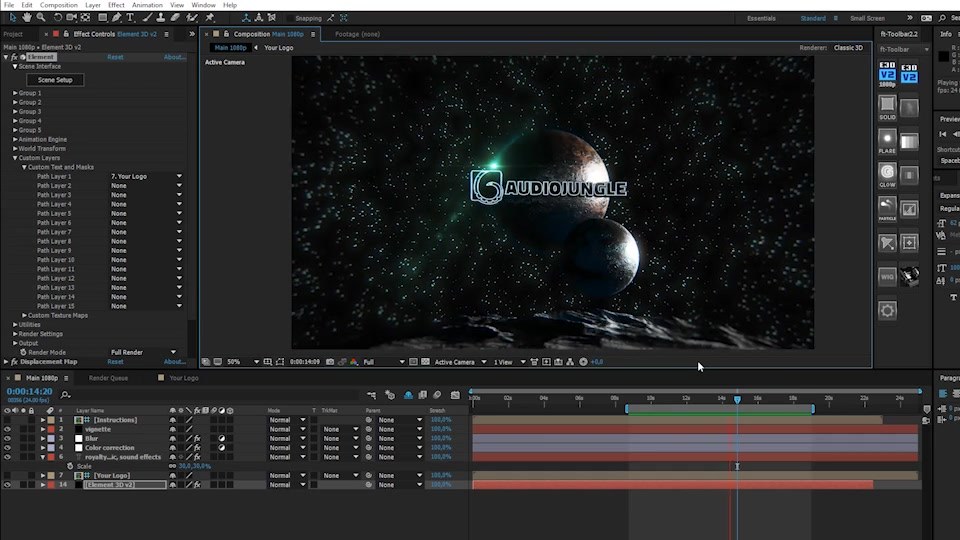960x540 pixels.
Task: Select the Zoom magnifier tool
Action: pyautogui.click(x=41, y=18)
